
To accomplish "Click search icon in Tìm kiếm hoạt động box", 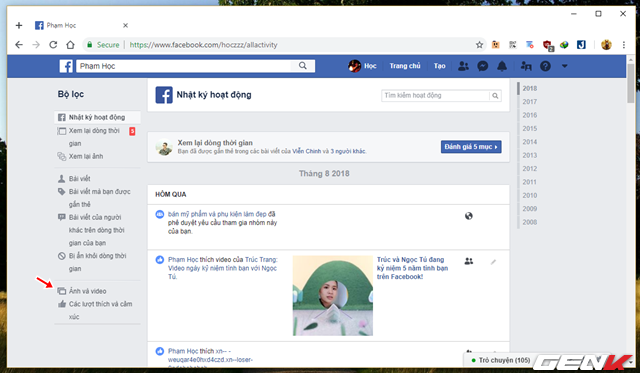I will (x=495, y=95).
